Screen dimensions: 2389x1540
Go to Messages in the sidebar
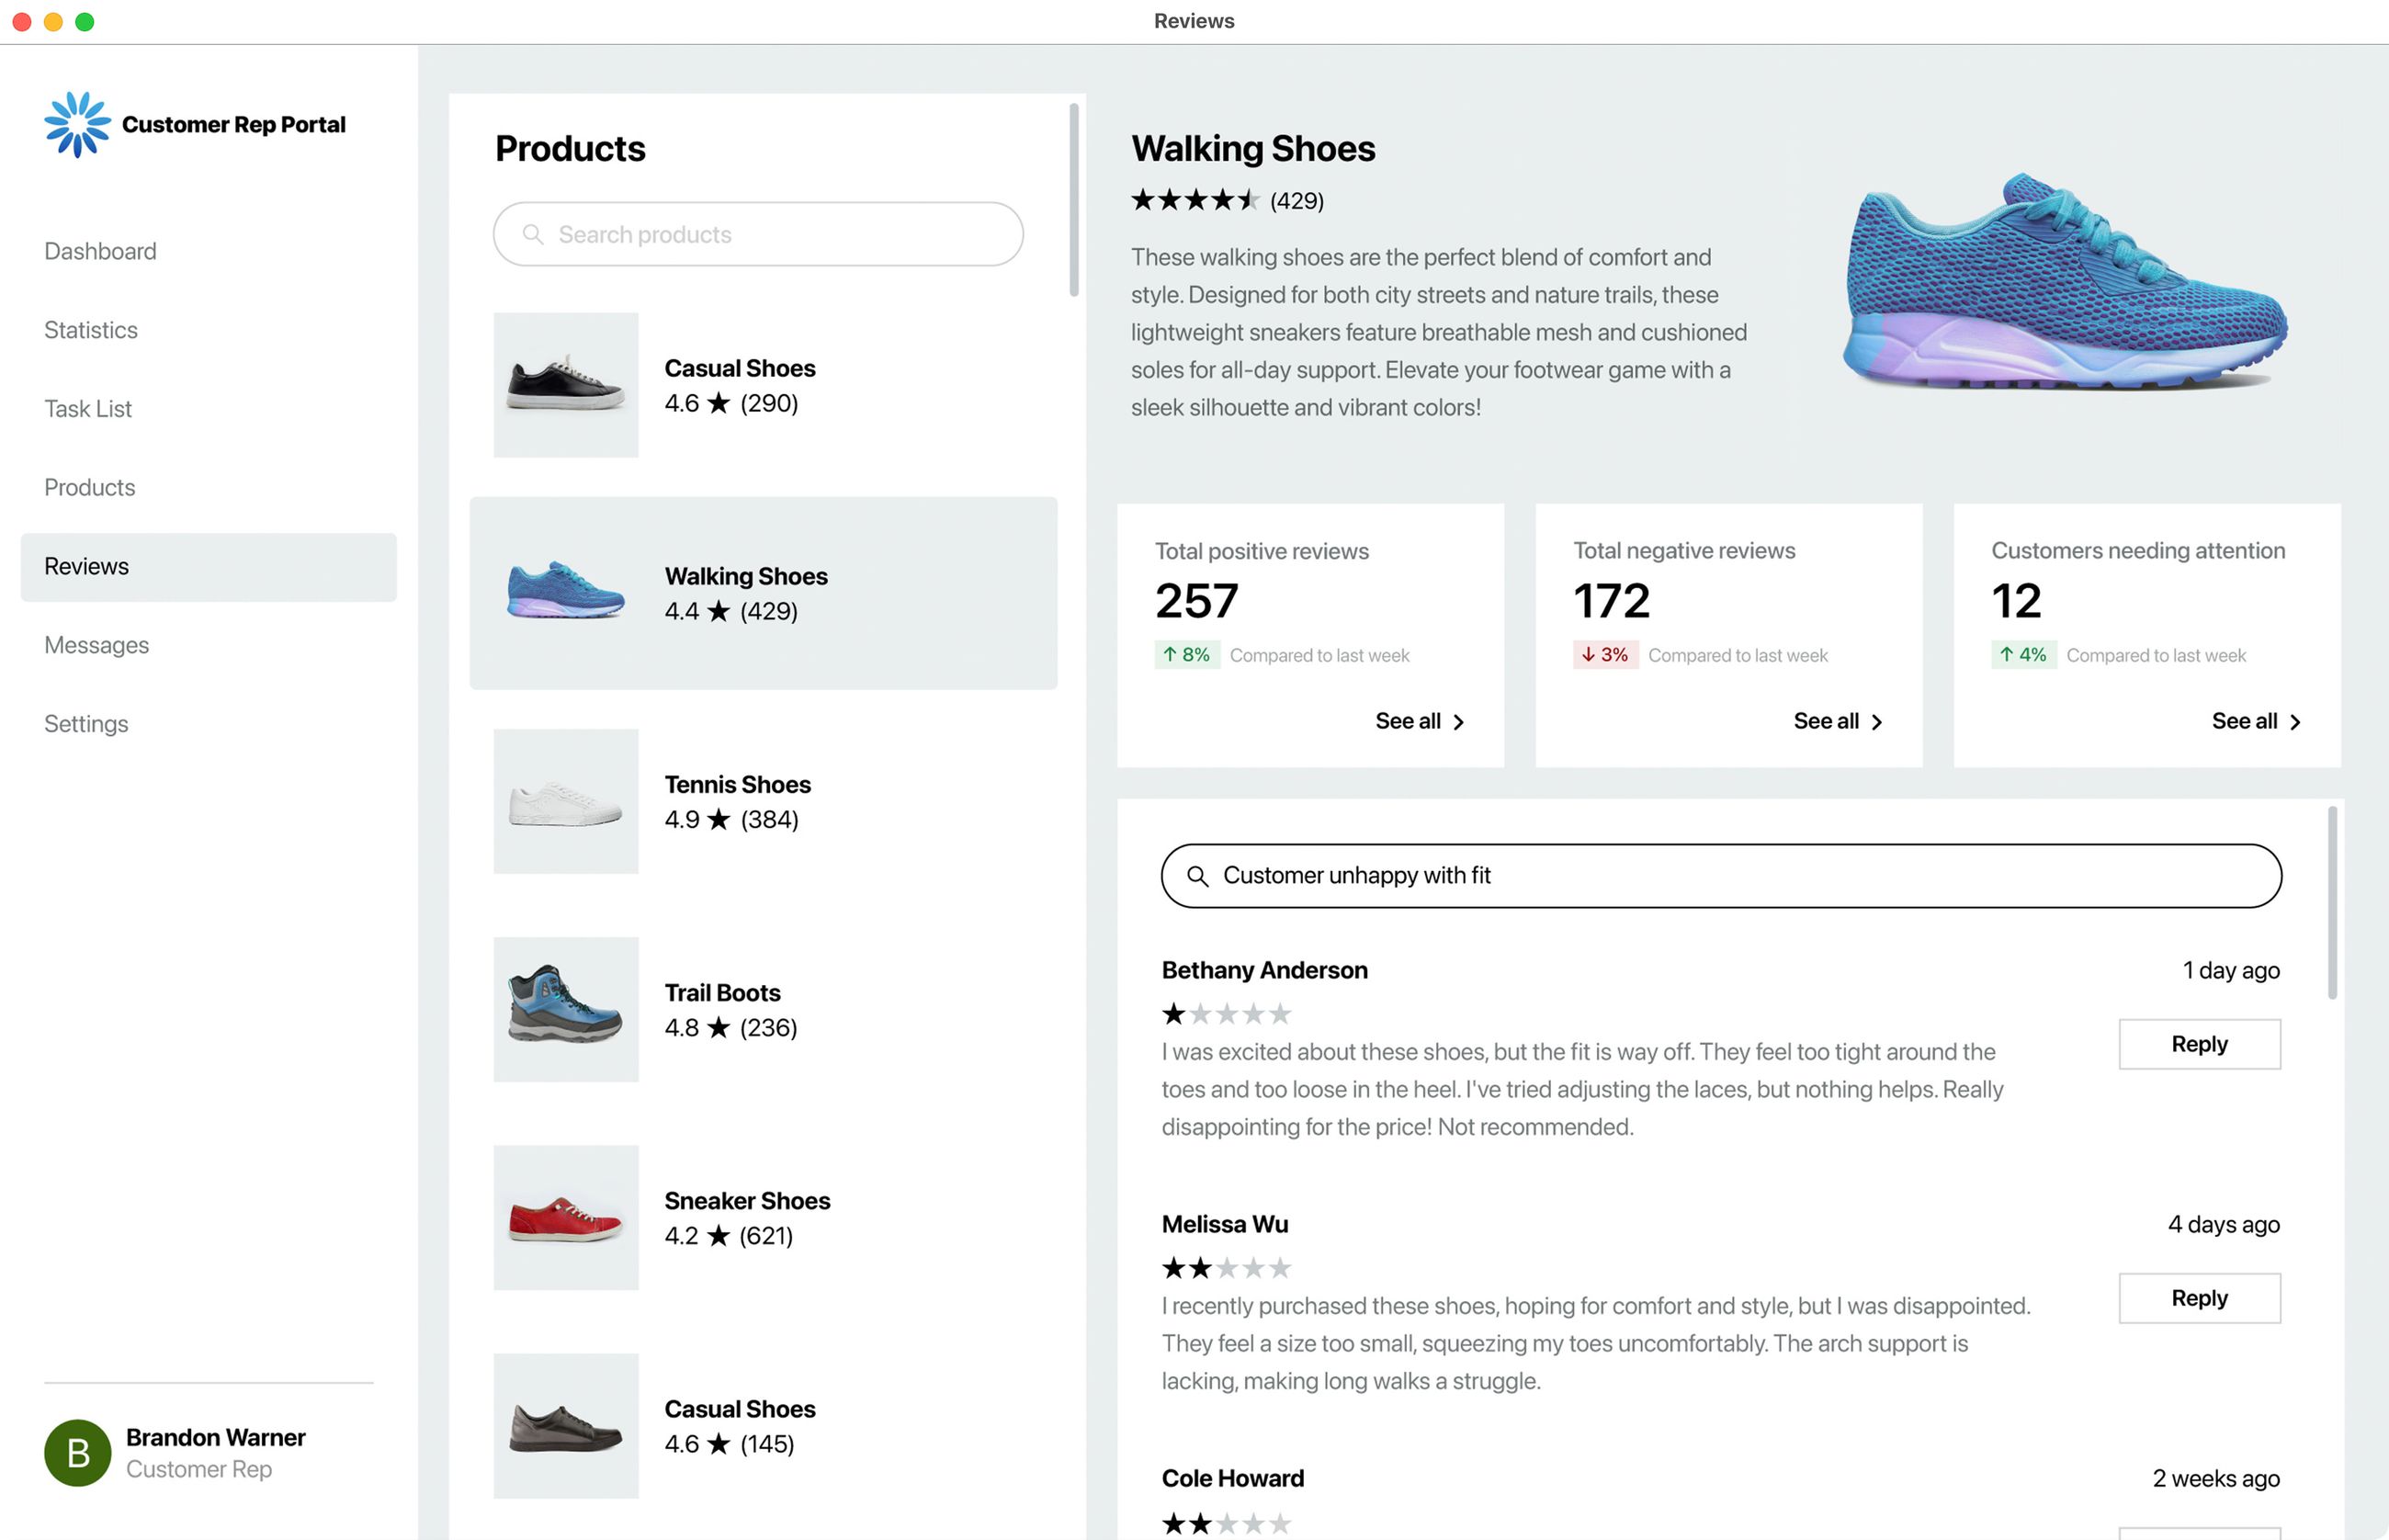tap(96, 645)
